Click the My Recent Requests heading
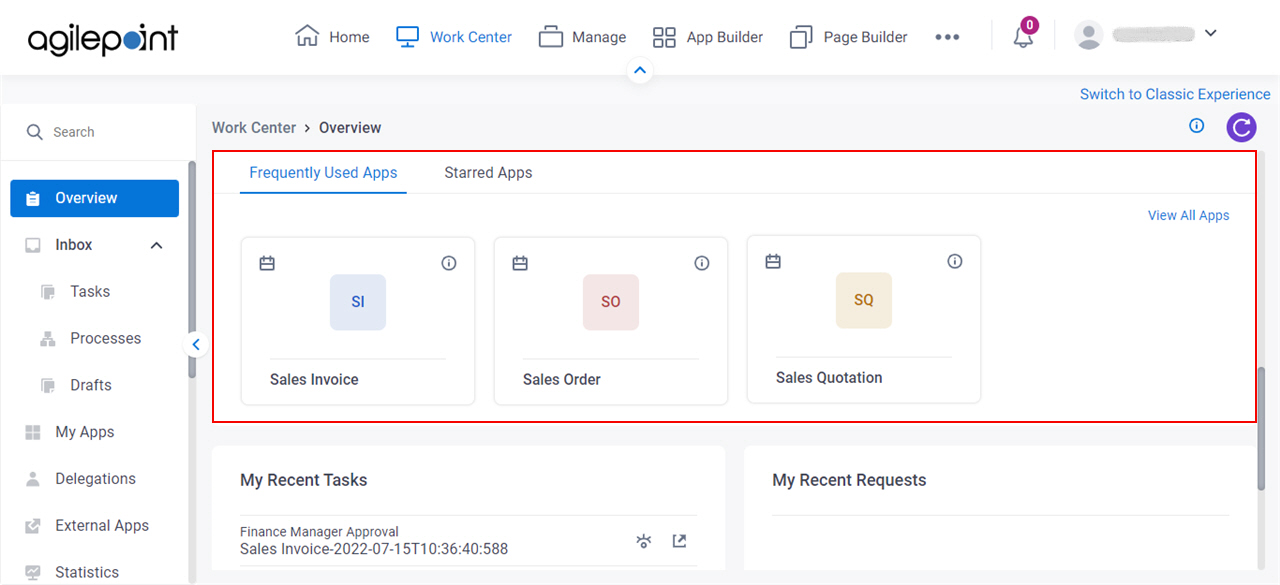The width and height of the screenshot is (1280, 585). (849, 480)
